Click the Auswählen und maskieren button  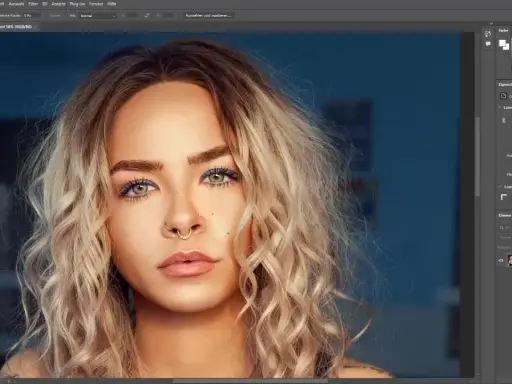pyautogui.click(x=208, y=15)
